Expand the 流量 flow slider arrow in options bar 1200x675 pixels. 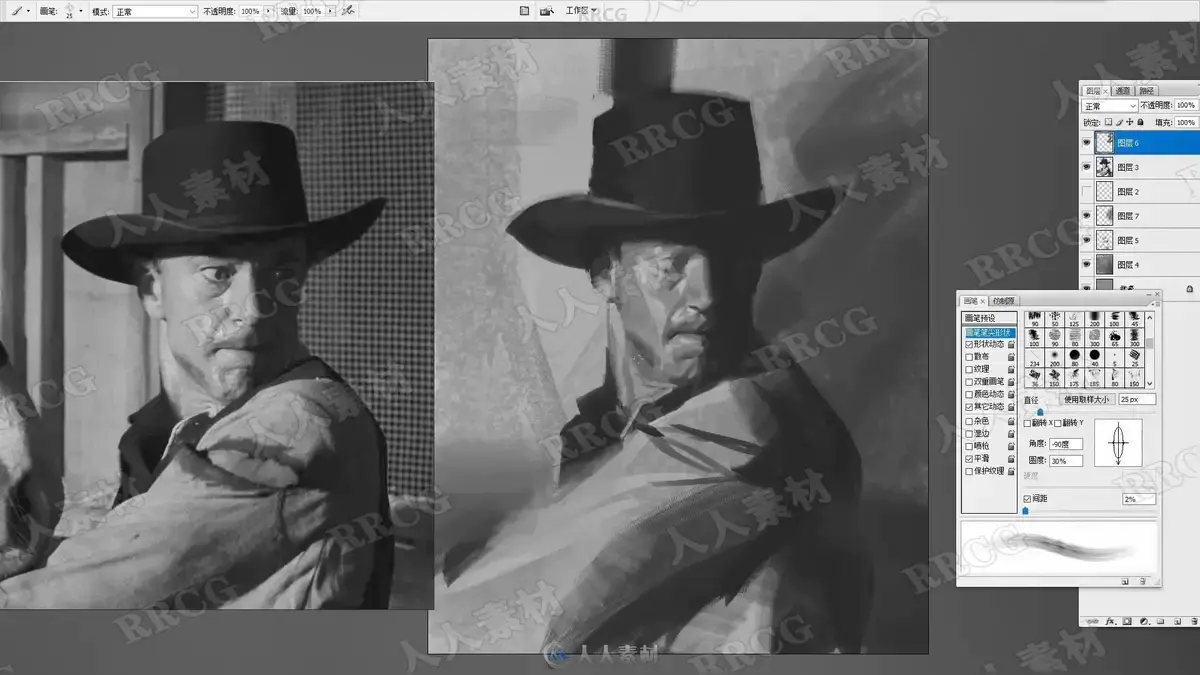329,11
